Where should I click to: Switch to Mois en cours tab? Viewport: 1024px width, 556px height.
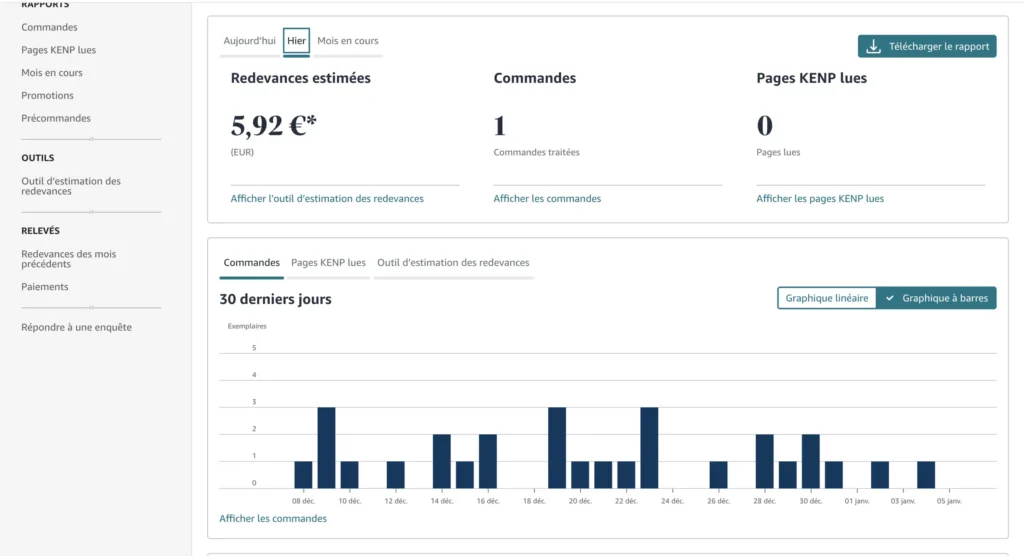pyautogui.click(x=348, y=41)
